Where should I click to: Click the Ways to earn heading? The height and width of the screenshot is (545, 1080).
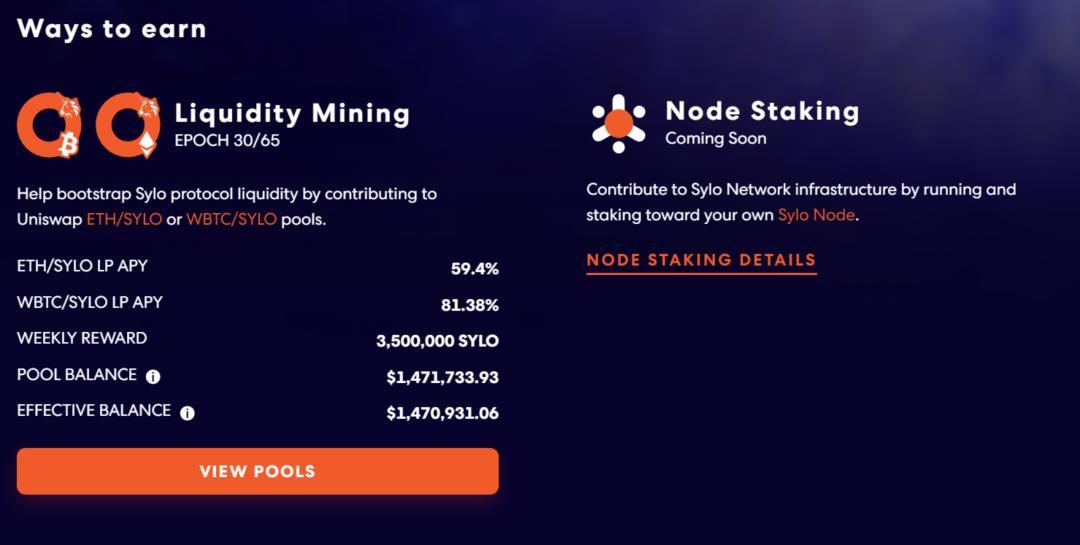(x=111, y=29)
